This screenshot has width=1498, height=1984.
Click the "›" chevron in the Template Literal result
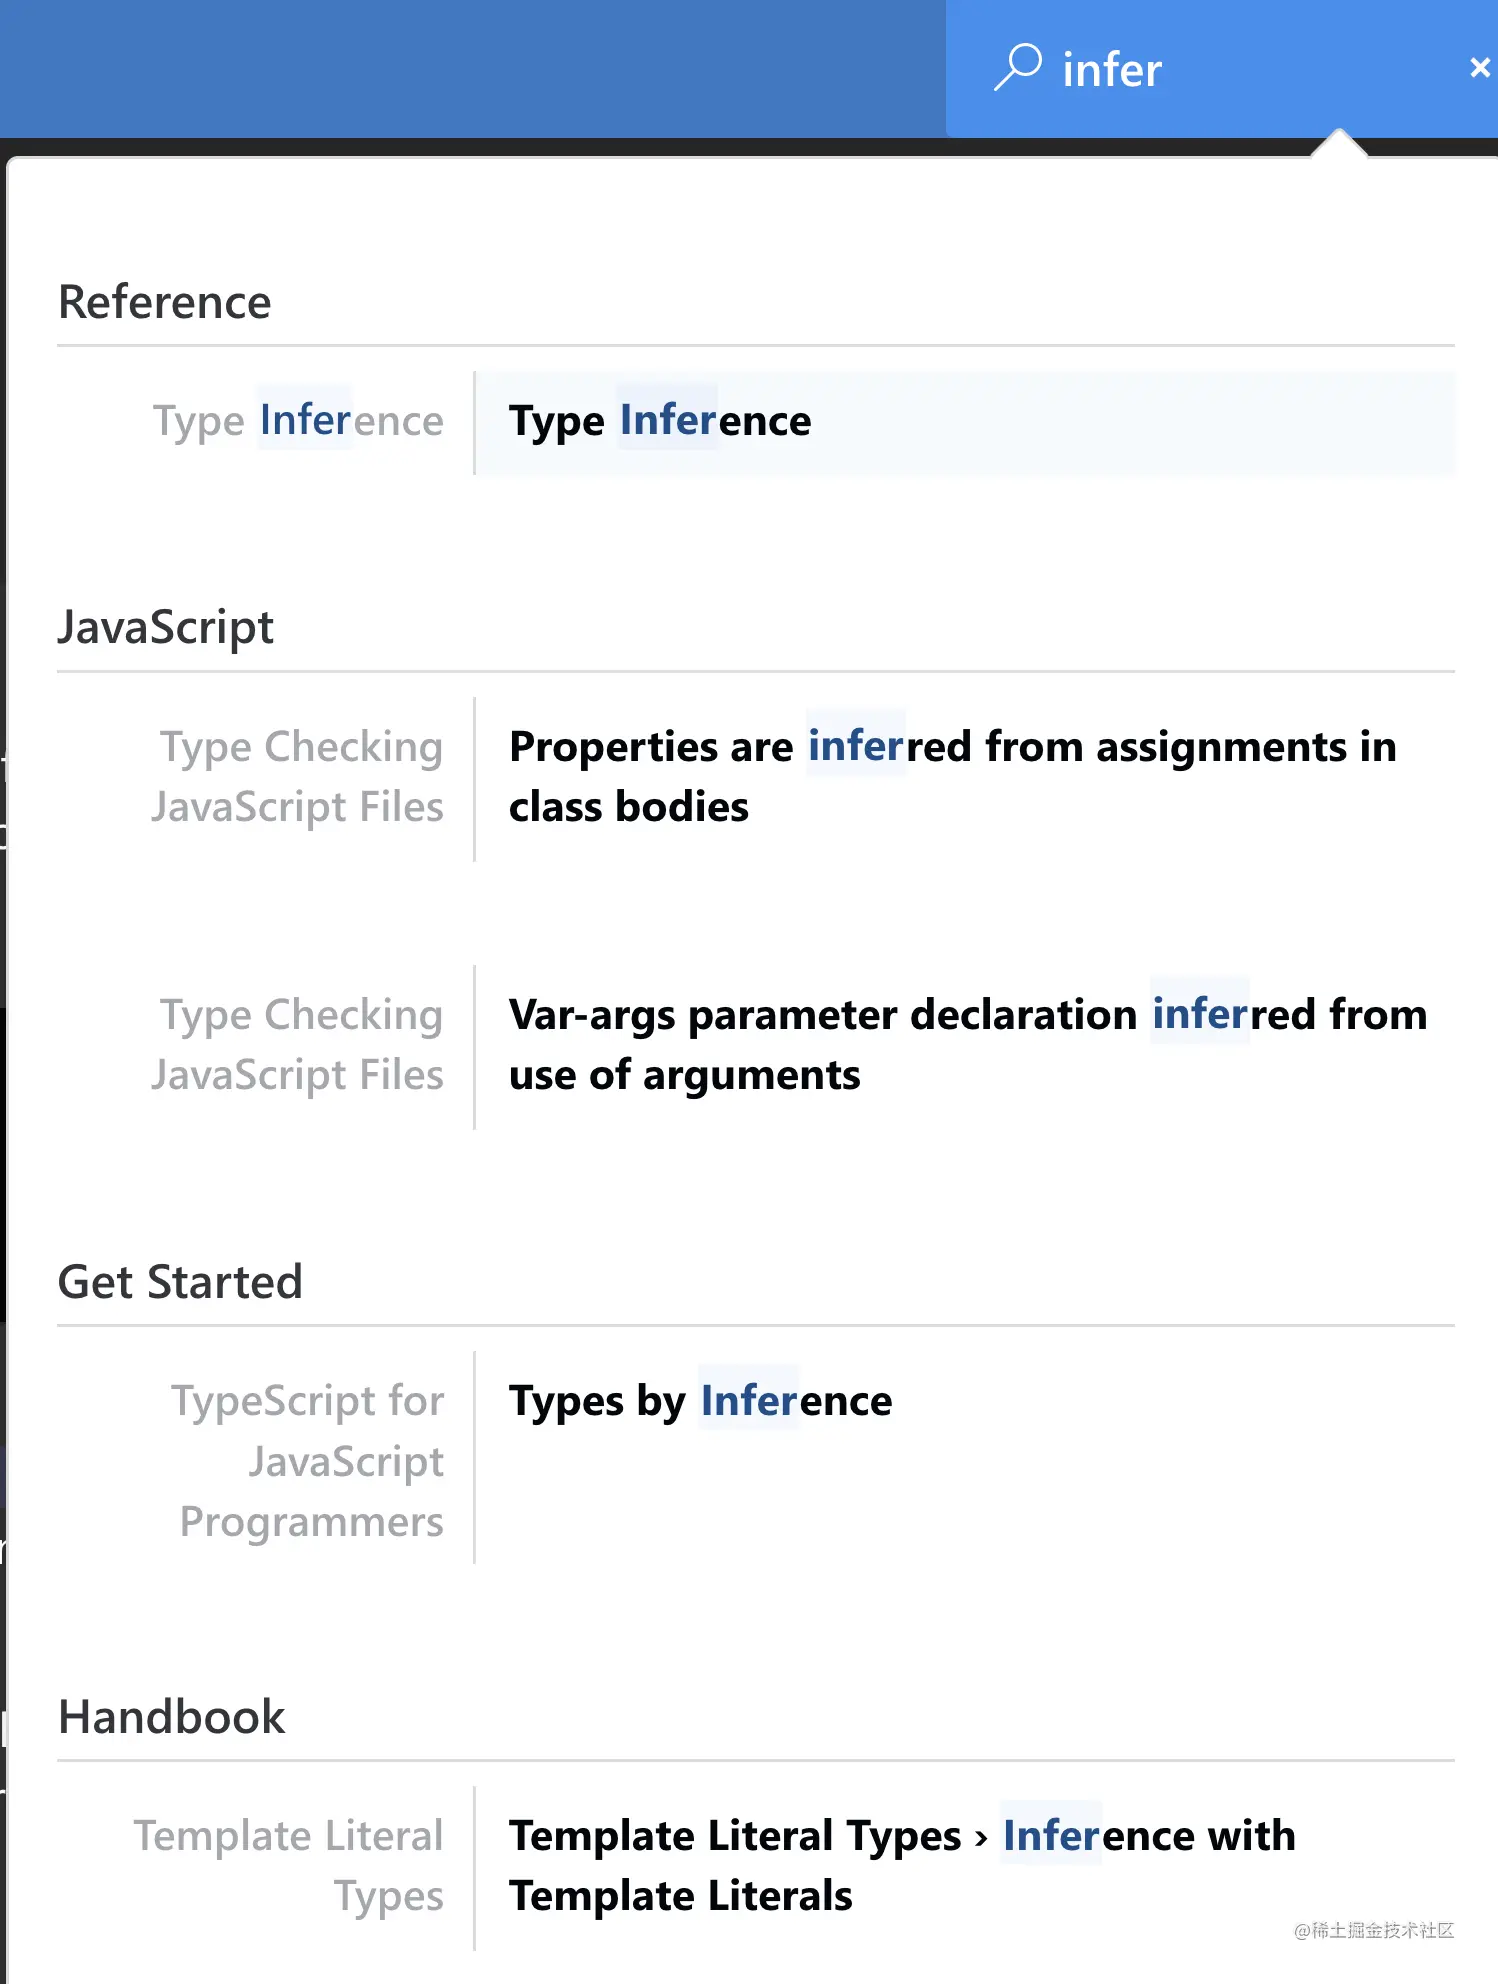coord(981,1837)
